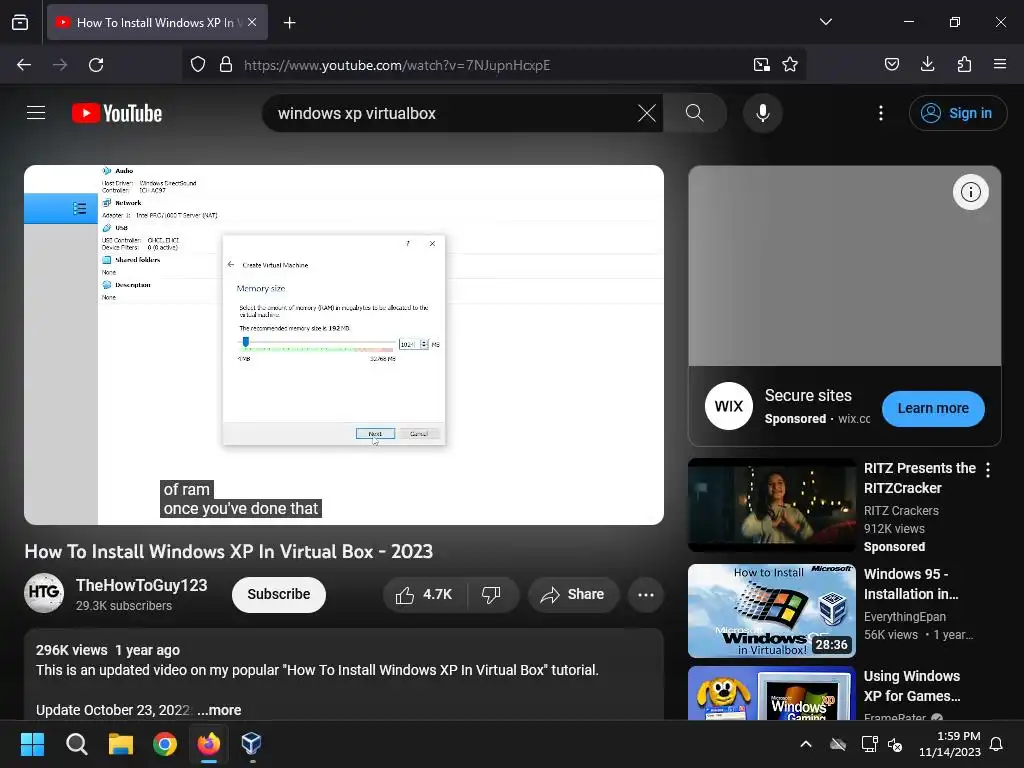The width and height of the screenshot is (1024, 768).
Task: Like the video showing 4.7K
Action: click(x=423, y=595)
